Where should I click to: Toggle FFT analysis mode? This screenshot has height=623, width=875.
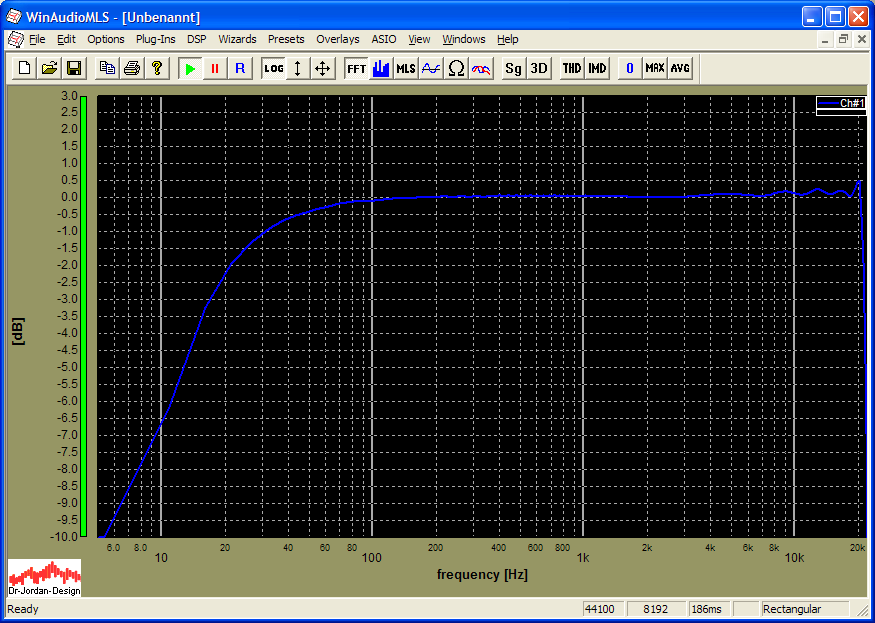pyautogui.click(x=356, y=68)
